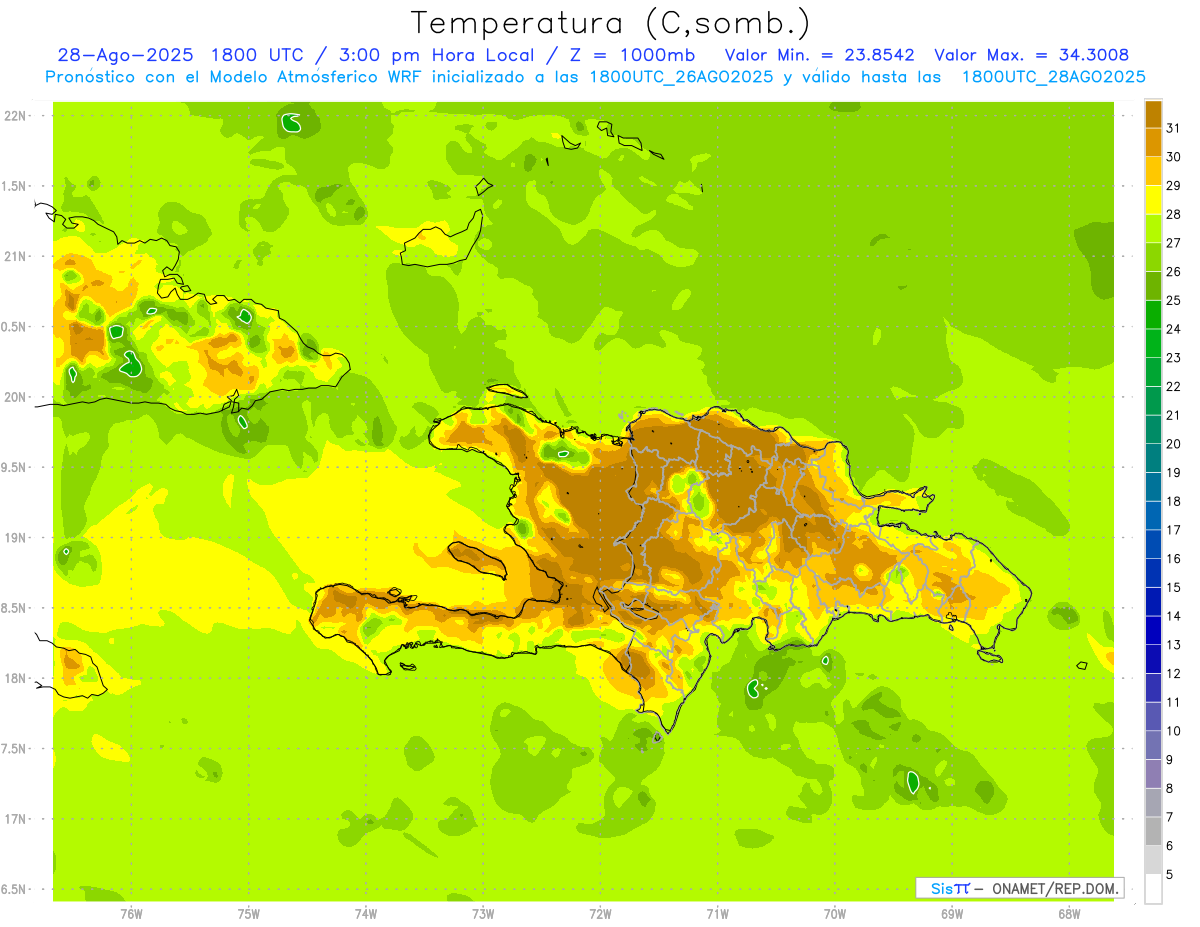Viewport: 1200px width, 927px height.
Task: Select the gray swatch between 6 and 7
Action: coord(1153,831)
